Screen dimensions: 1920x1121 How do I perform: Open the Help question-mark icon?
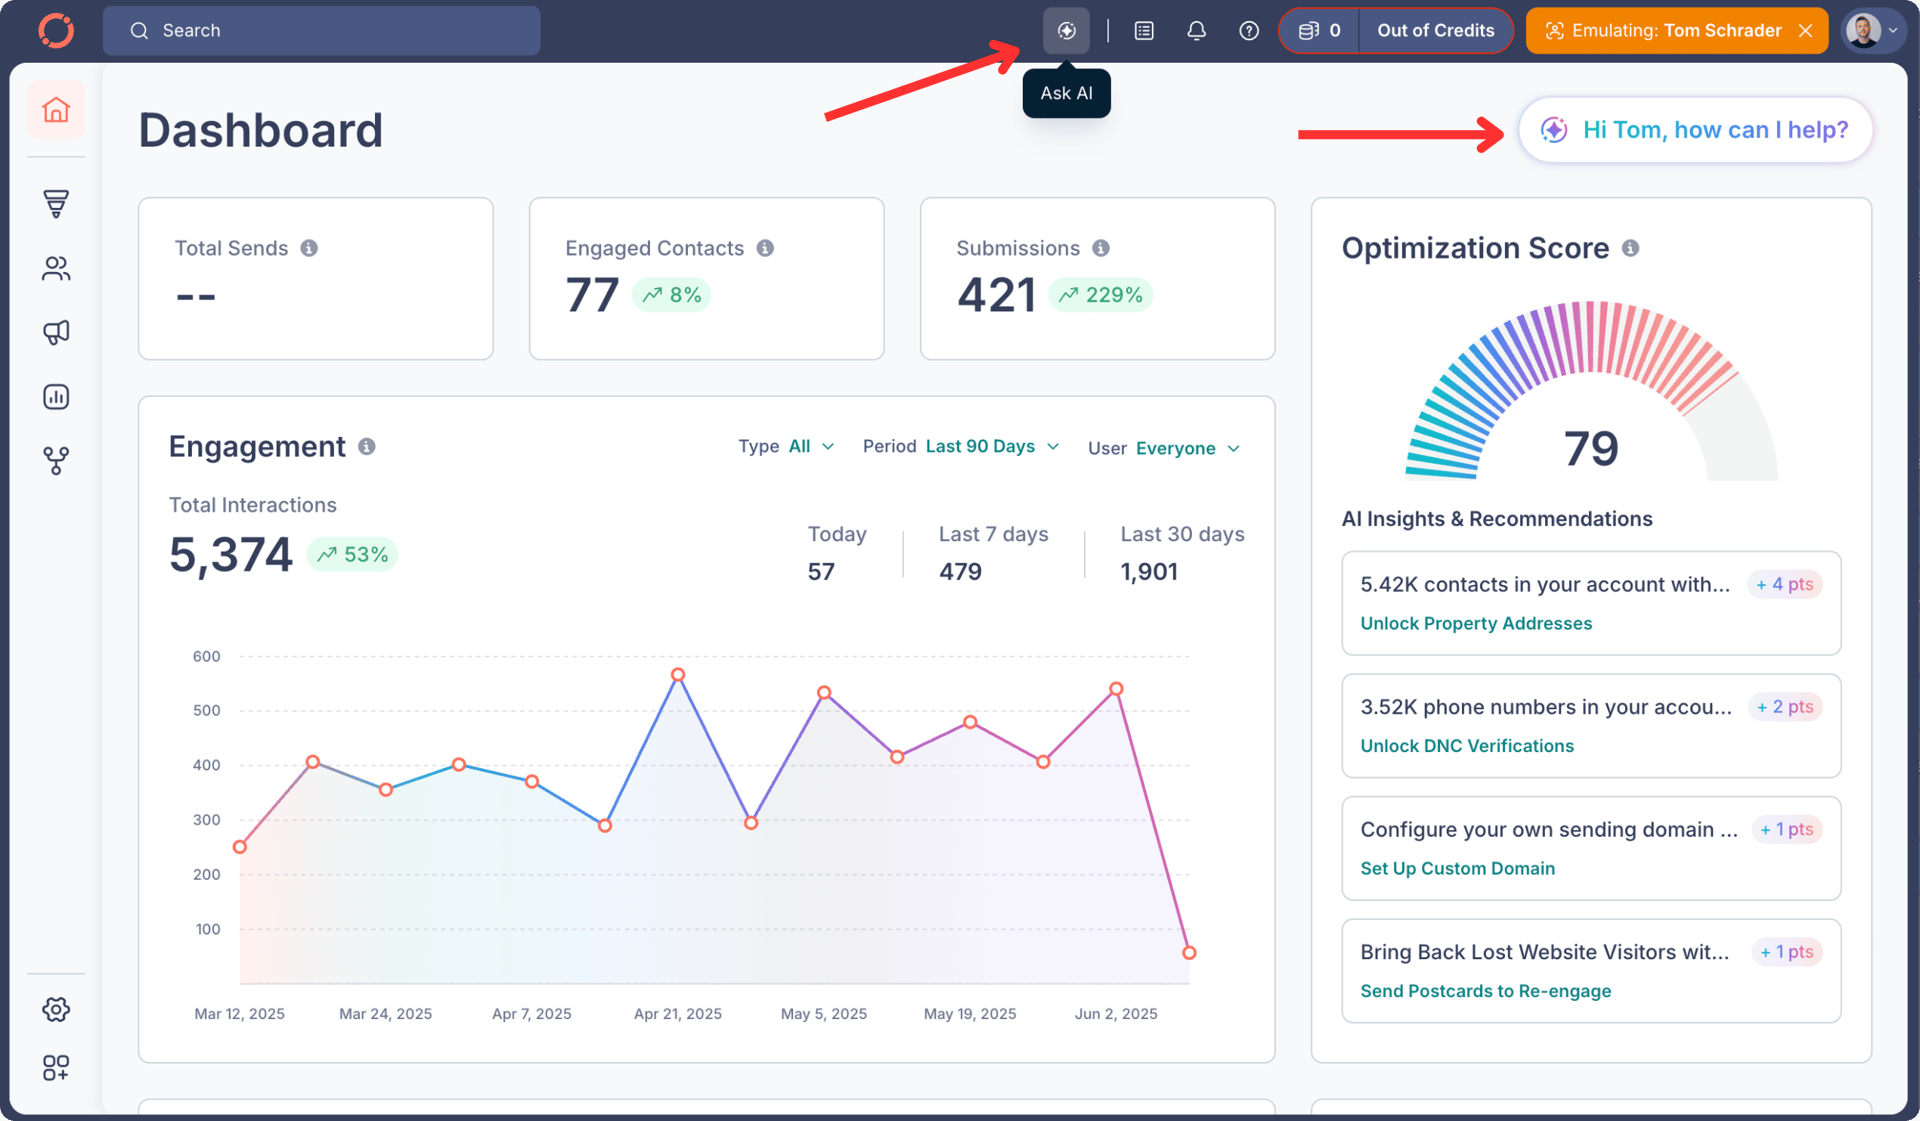coord(1248,30)
